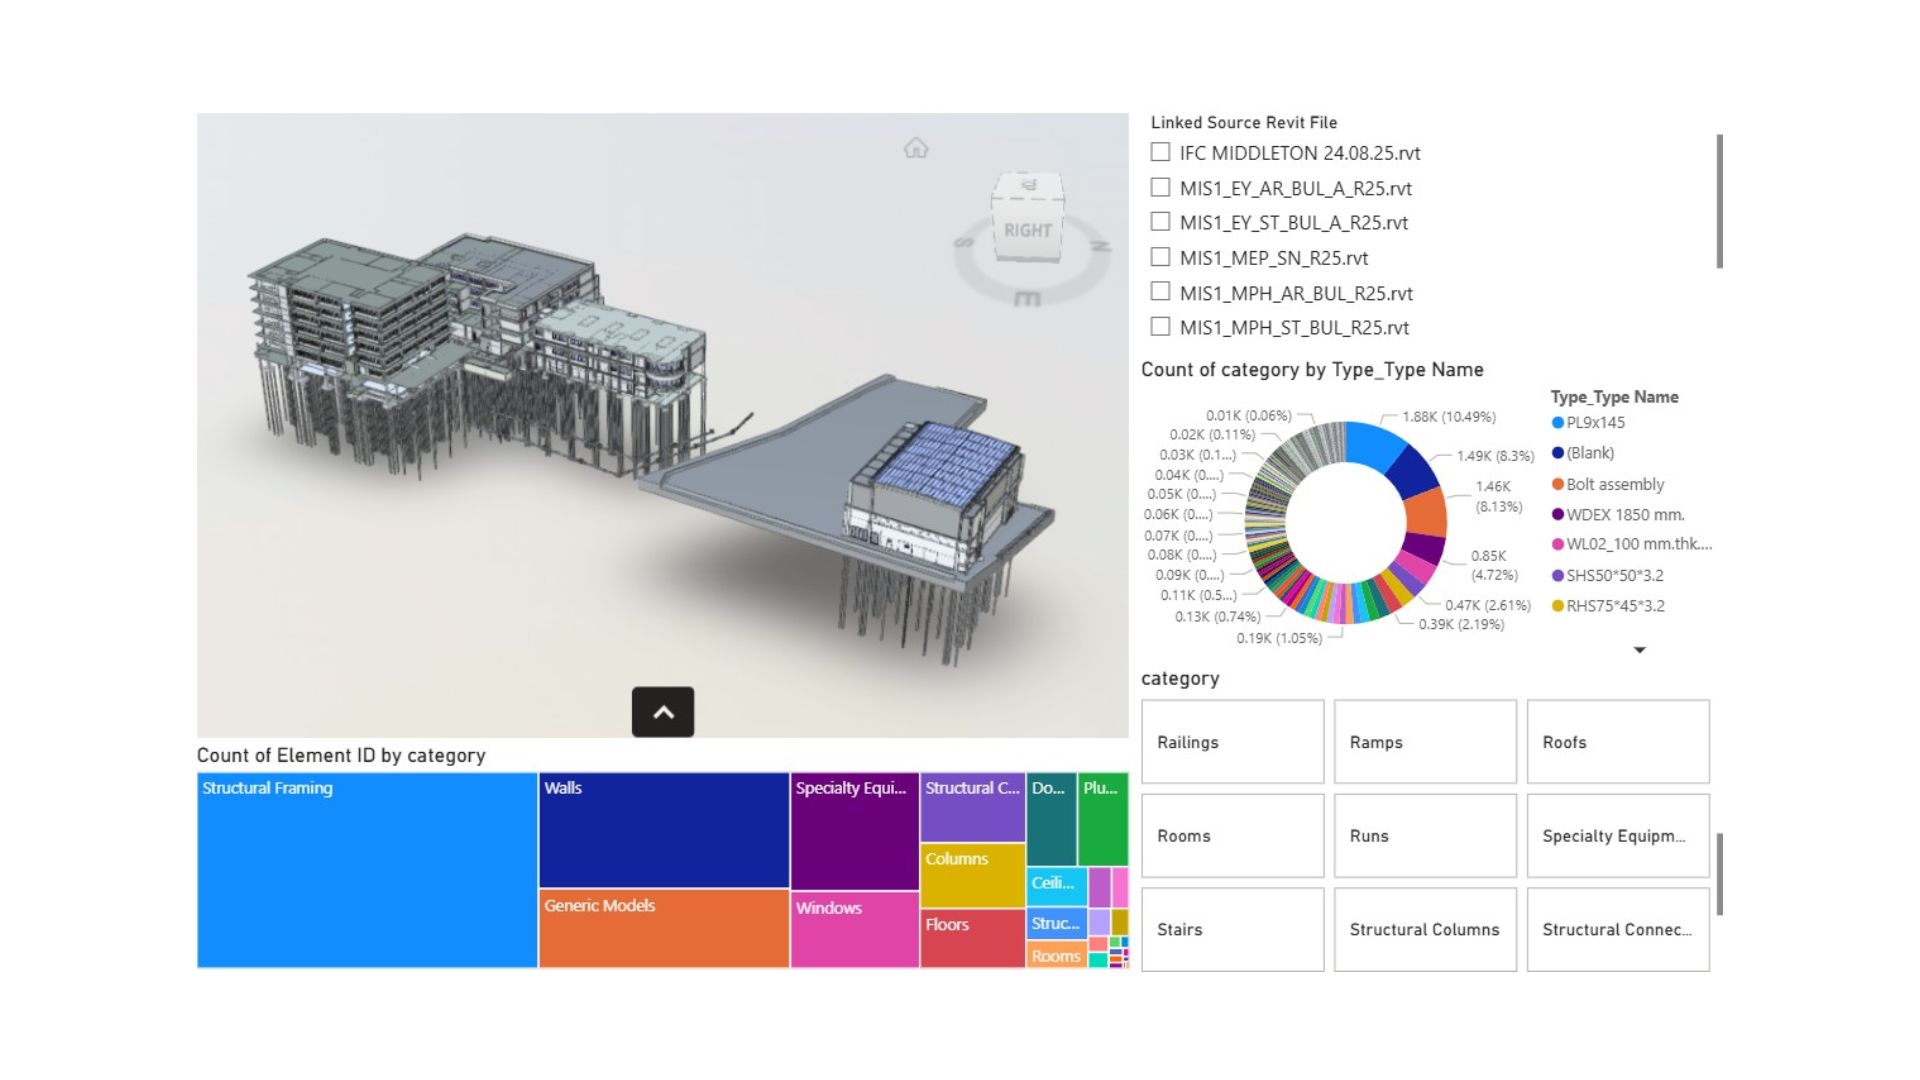
Task: Select Roofs in the category slicer
Action: click(x=1618, y=742)
